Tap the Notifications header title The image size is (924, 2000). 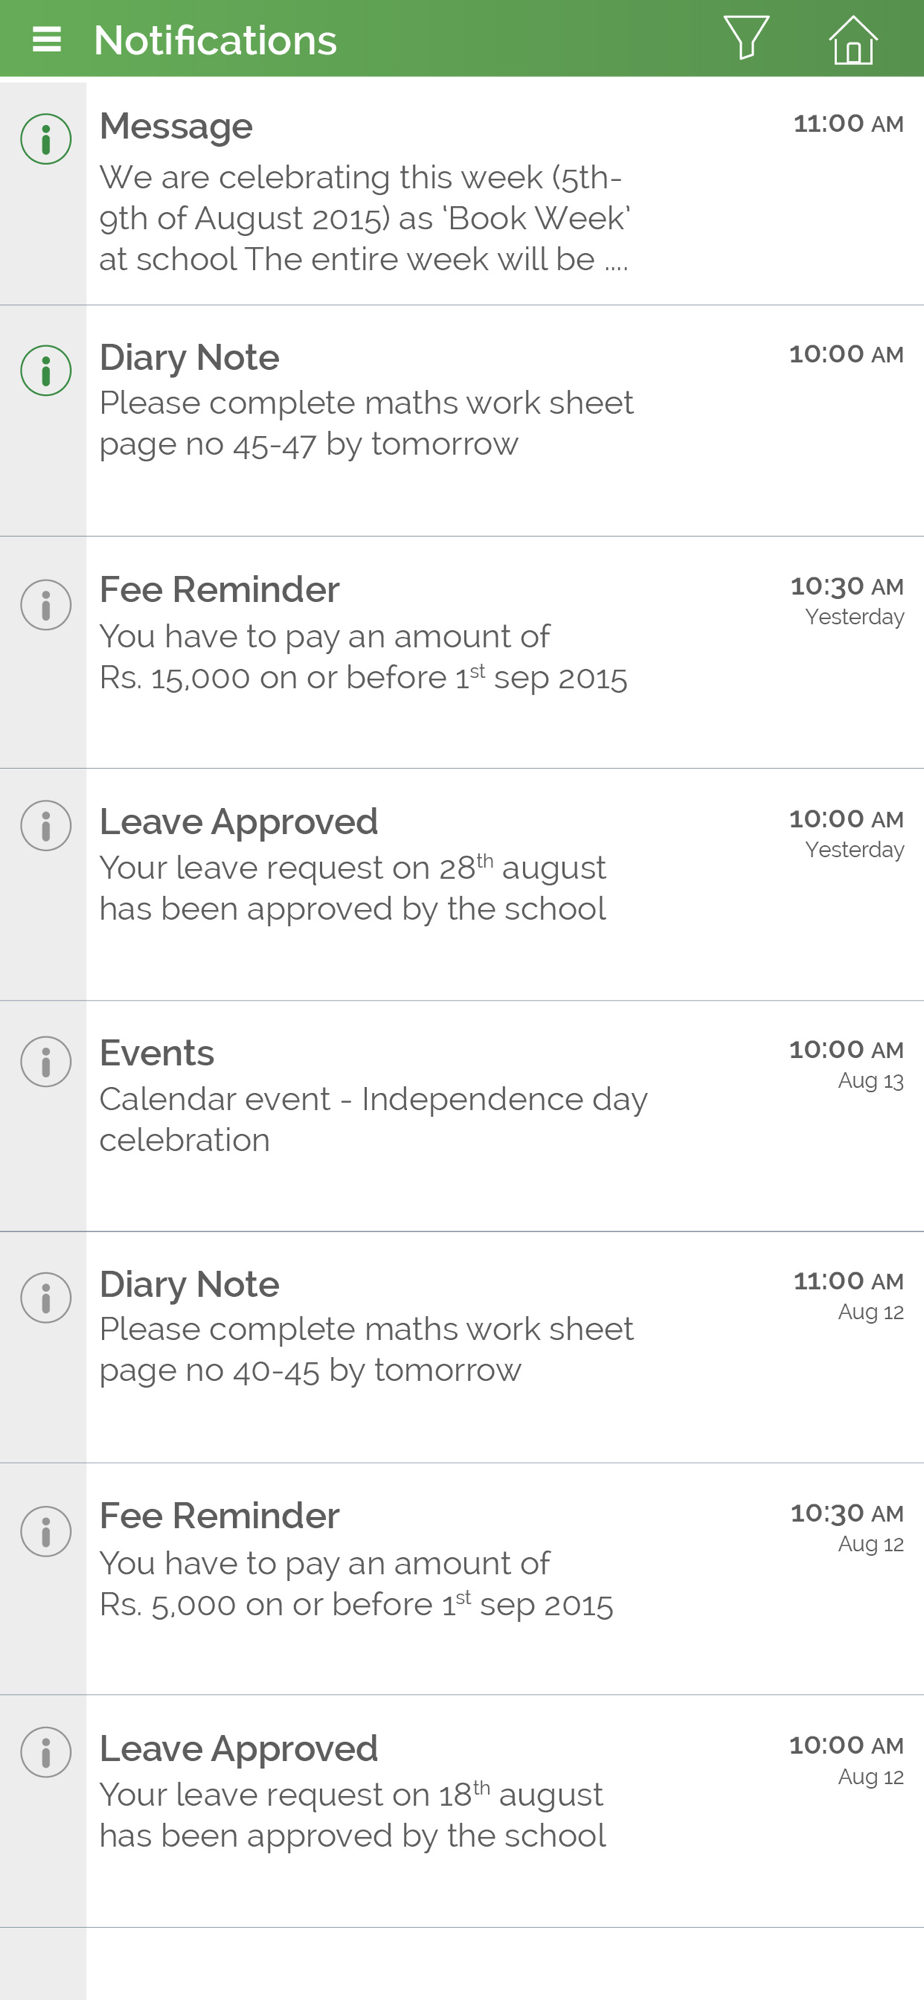215,40
